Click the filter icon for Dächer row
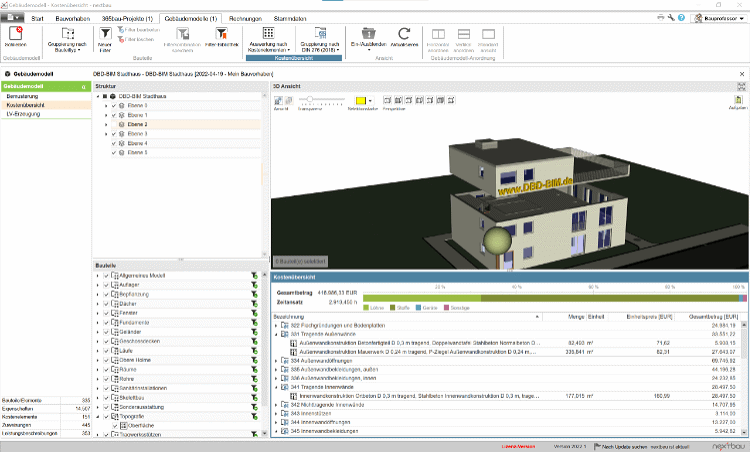Image resolution: width=750 pixels, height=452 pixels. pyautogui.click(x=254, y=304)
